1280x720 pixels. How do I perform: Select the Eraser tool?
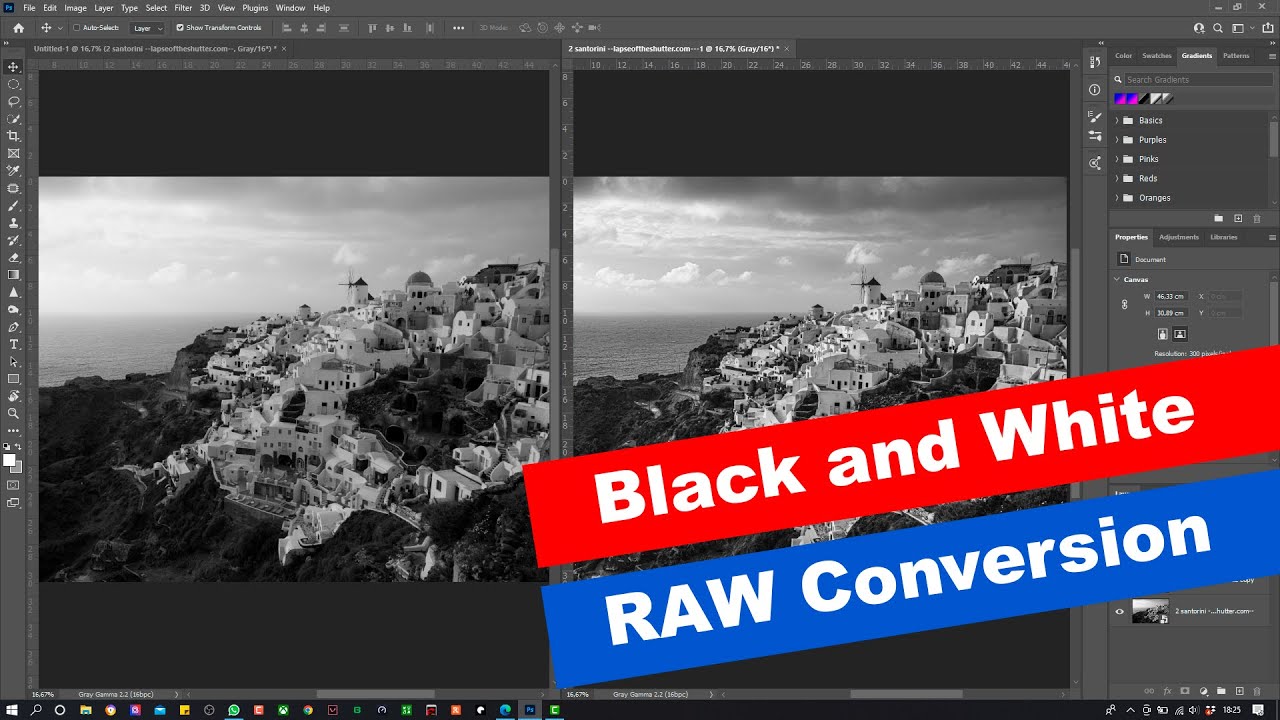coord(13,257)
